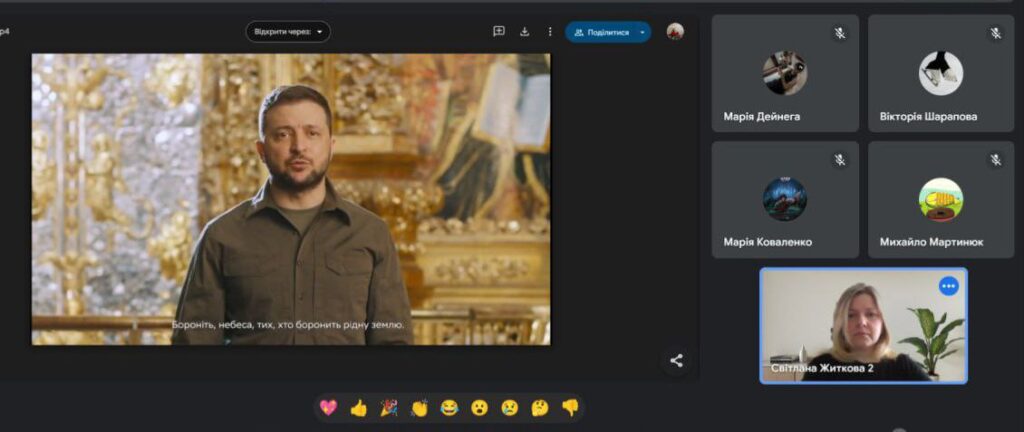
Task: Click the add comment icon
Action: click(x=499, y=31)
